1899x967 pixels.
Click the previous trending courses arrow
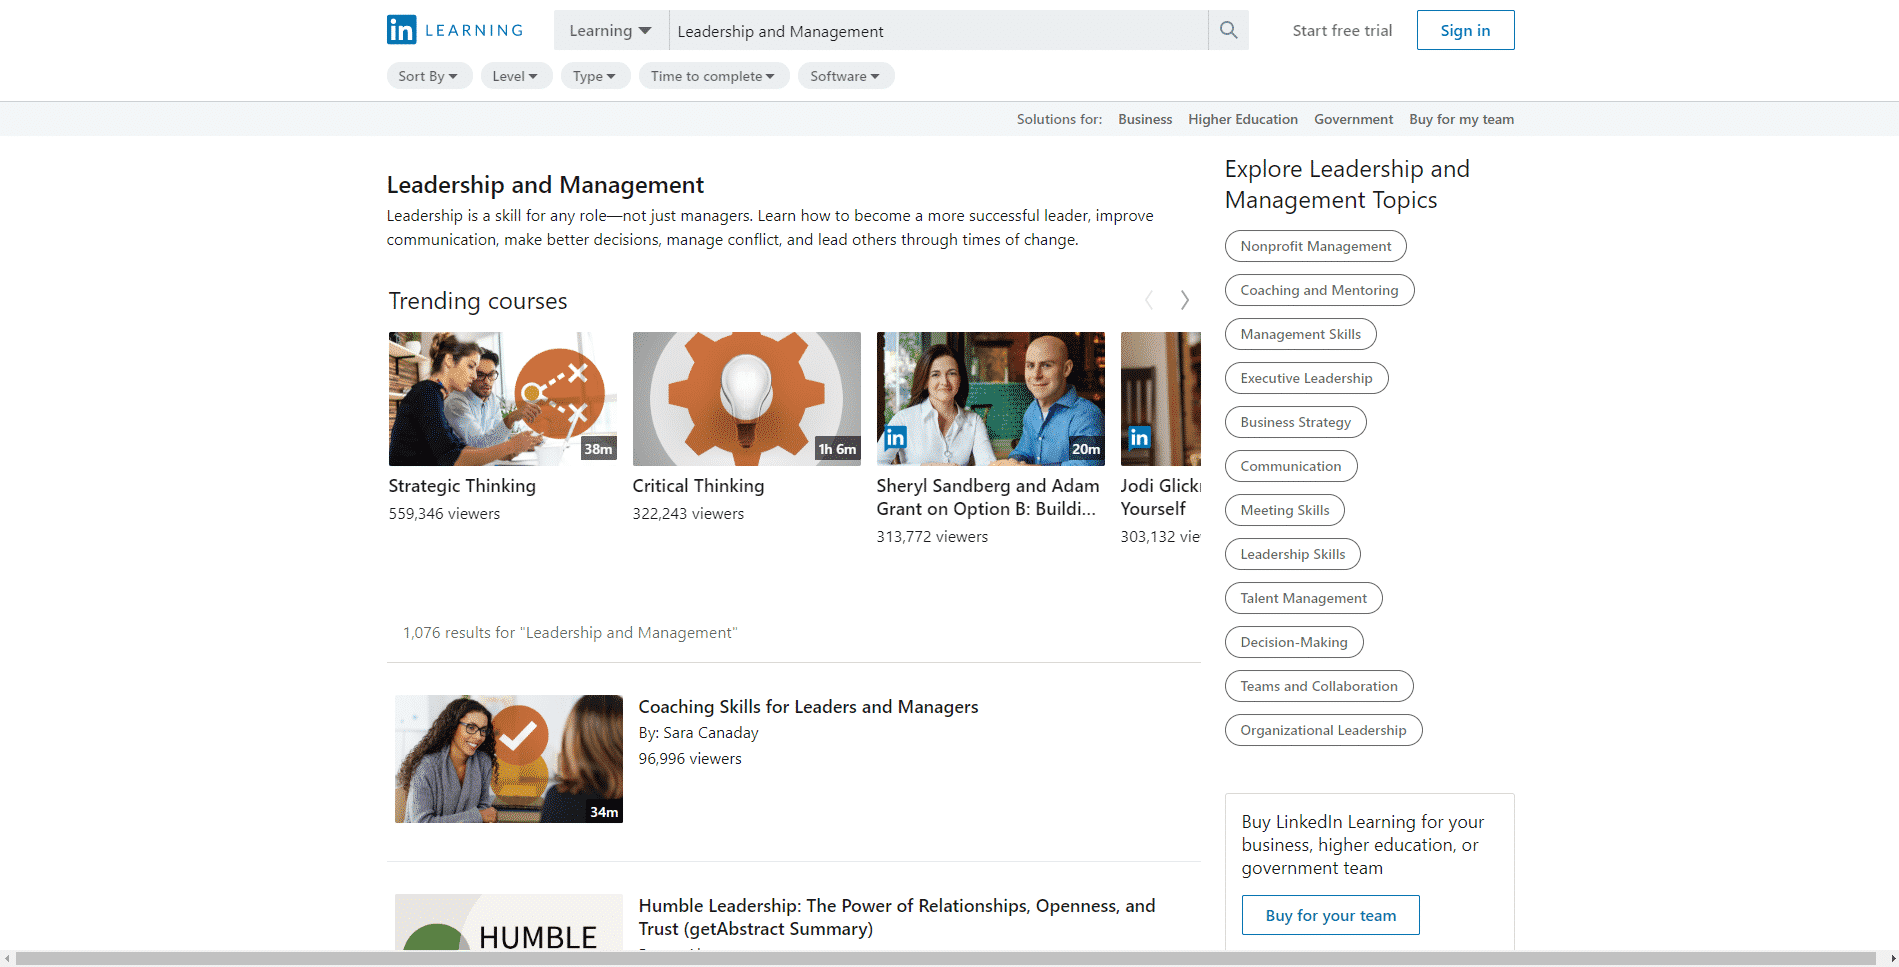pyautogui.click(x=1149, y=300)
